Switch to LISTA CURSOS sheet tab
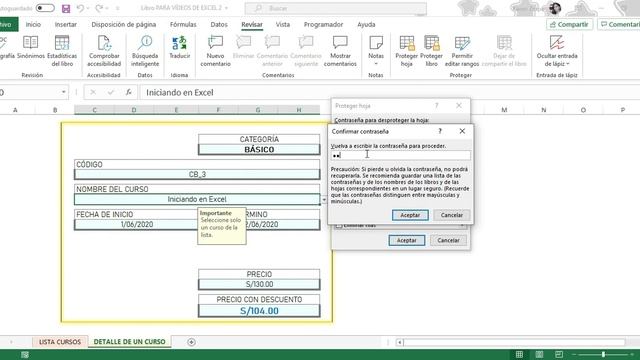The image size is (640, 360). tap(60, 342)
